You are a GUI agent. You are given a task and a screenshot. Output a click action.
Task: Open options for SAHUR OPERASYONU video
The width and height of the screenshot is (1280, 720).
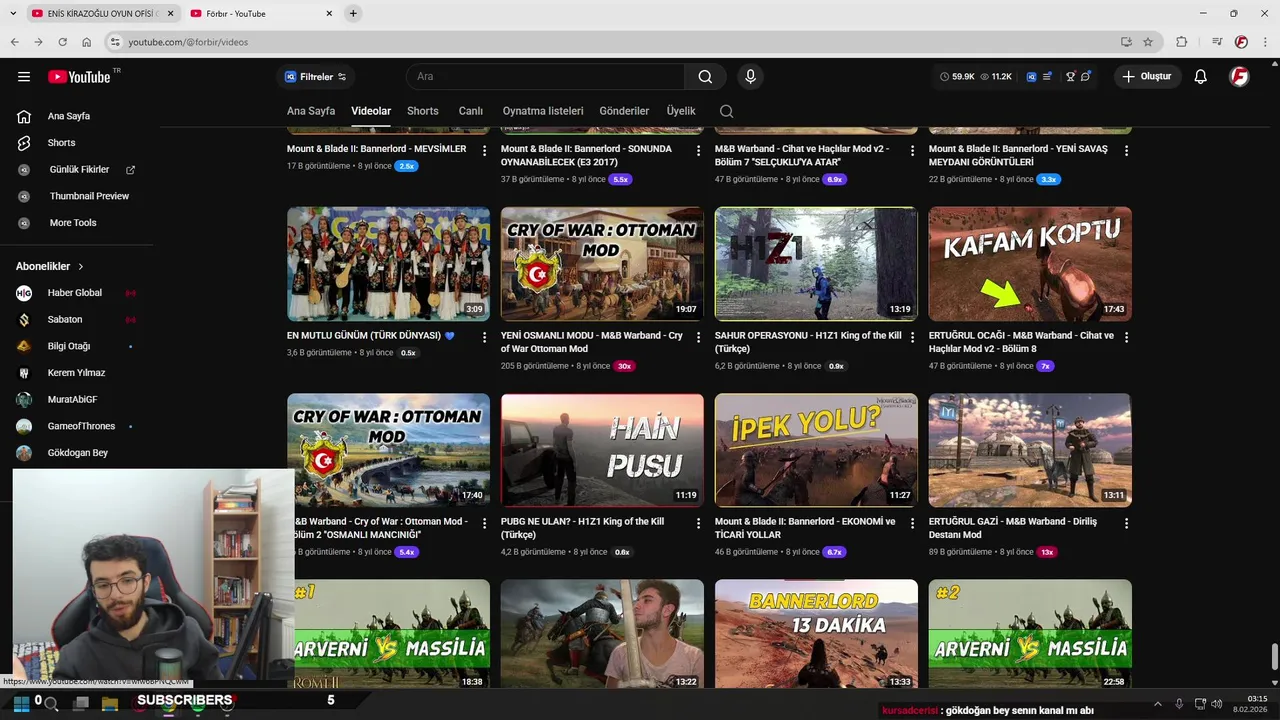pos(912,338)
